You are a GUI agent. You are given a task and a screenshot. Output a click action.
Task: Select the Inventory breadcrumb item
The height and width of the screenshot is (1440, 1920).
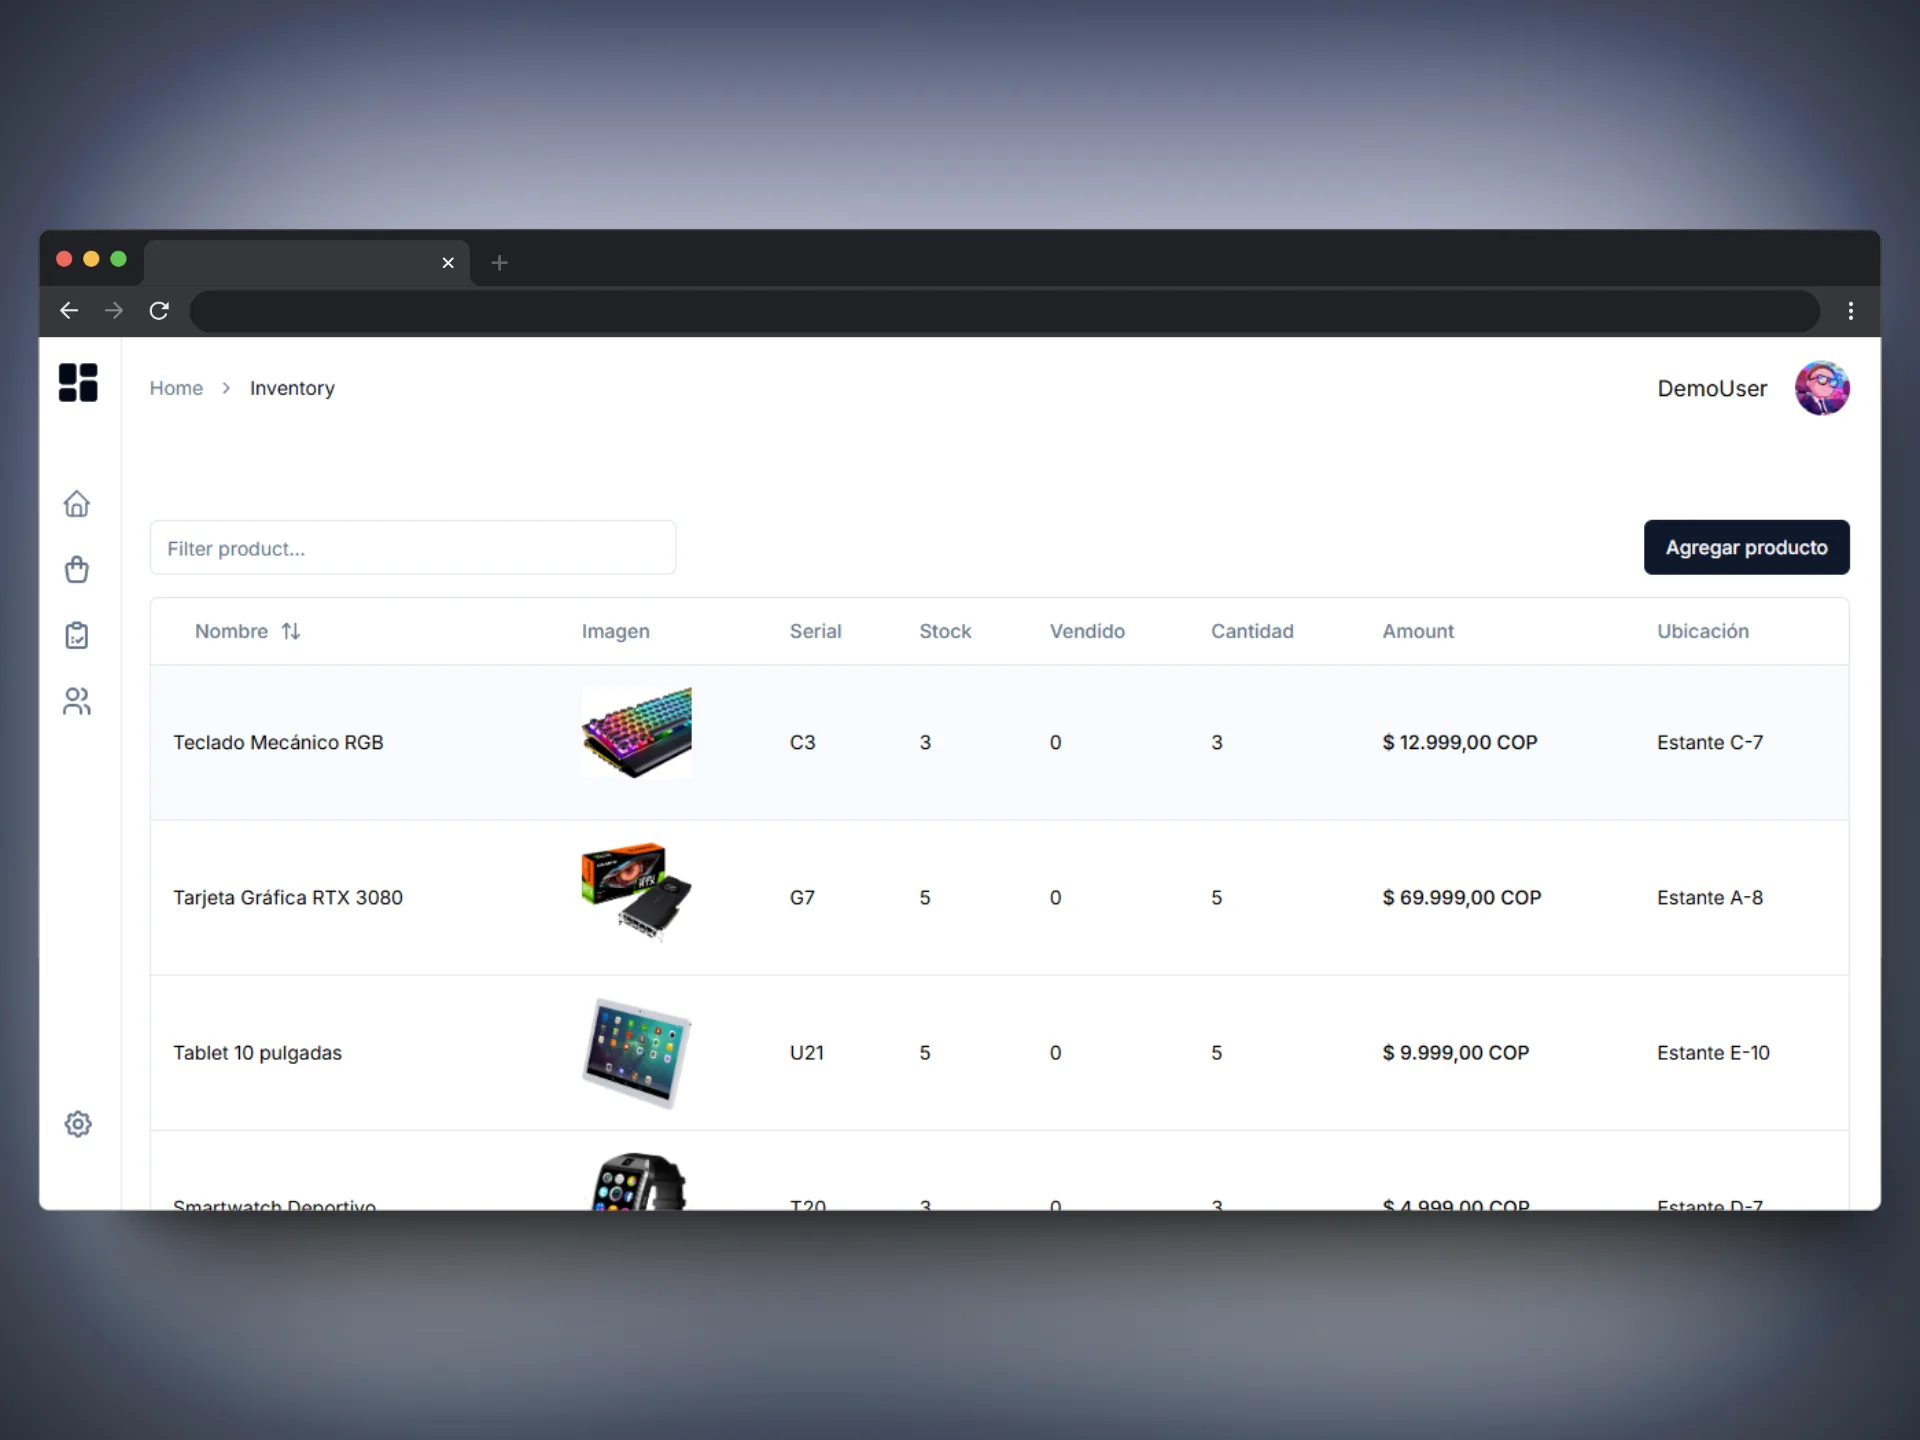click(x=291, y=388)
